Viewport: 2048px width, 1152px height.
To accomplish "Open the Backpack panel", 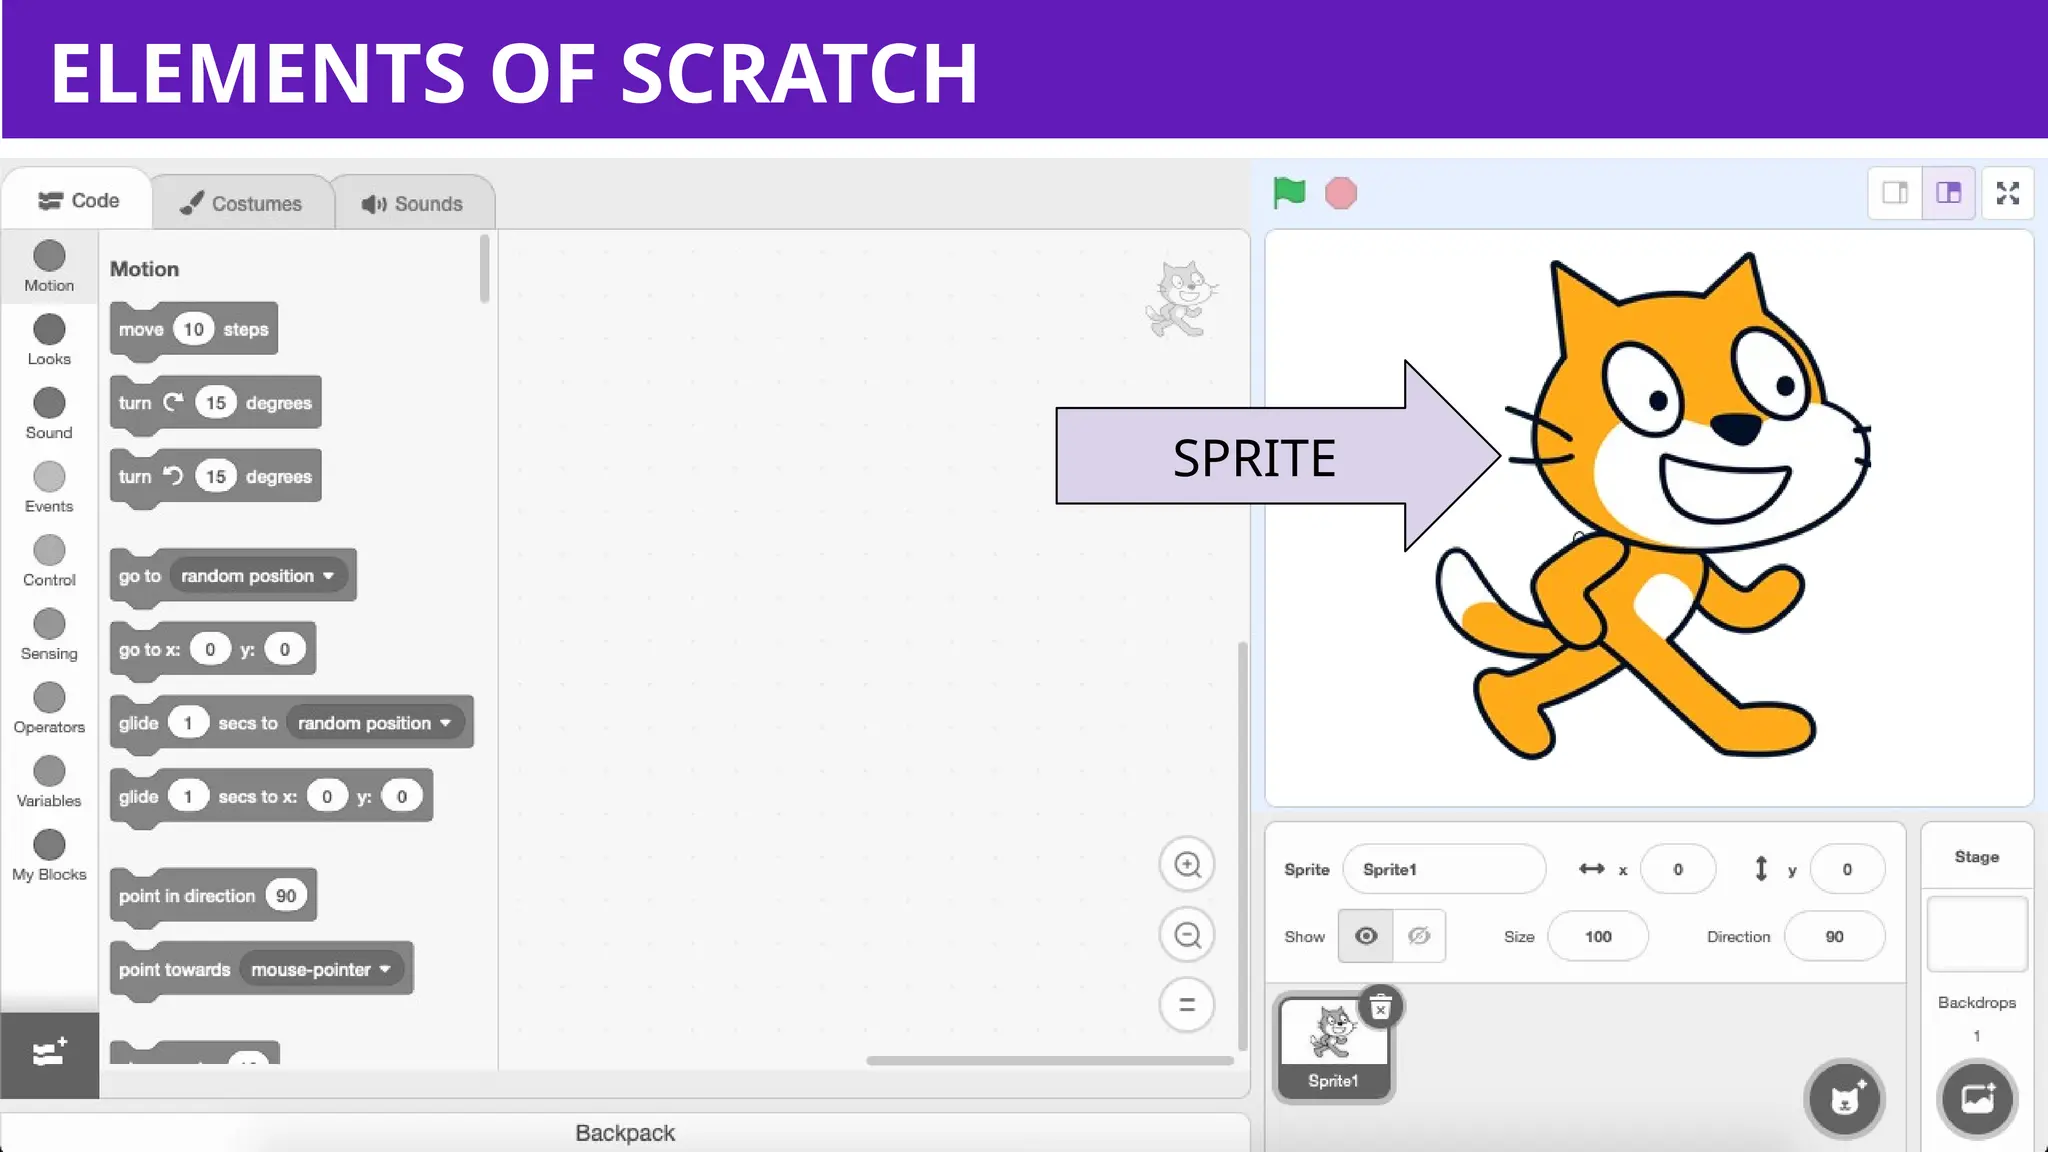I will (x=625, y=1132).
